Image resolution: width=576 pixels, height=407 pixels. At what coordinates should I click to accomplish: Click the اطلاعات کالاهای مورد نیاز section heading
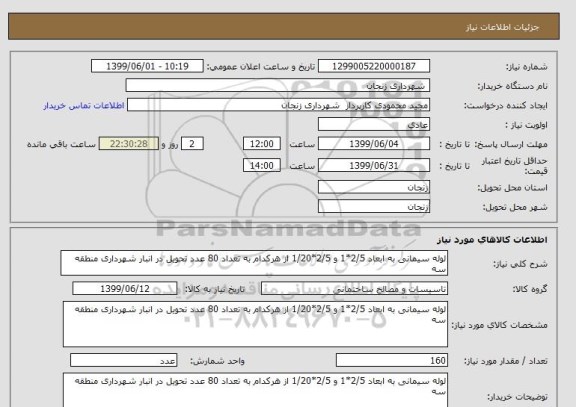coord(492,240)
